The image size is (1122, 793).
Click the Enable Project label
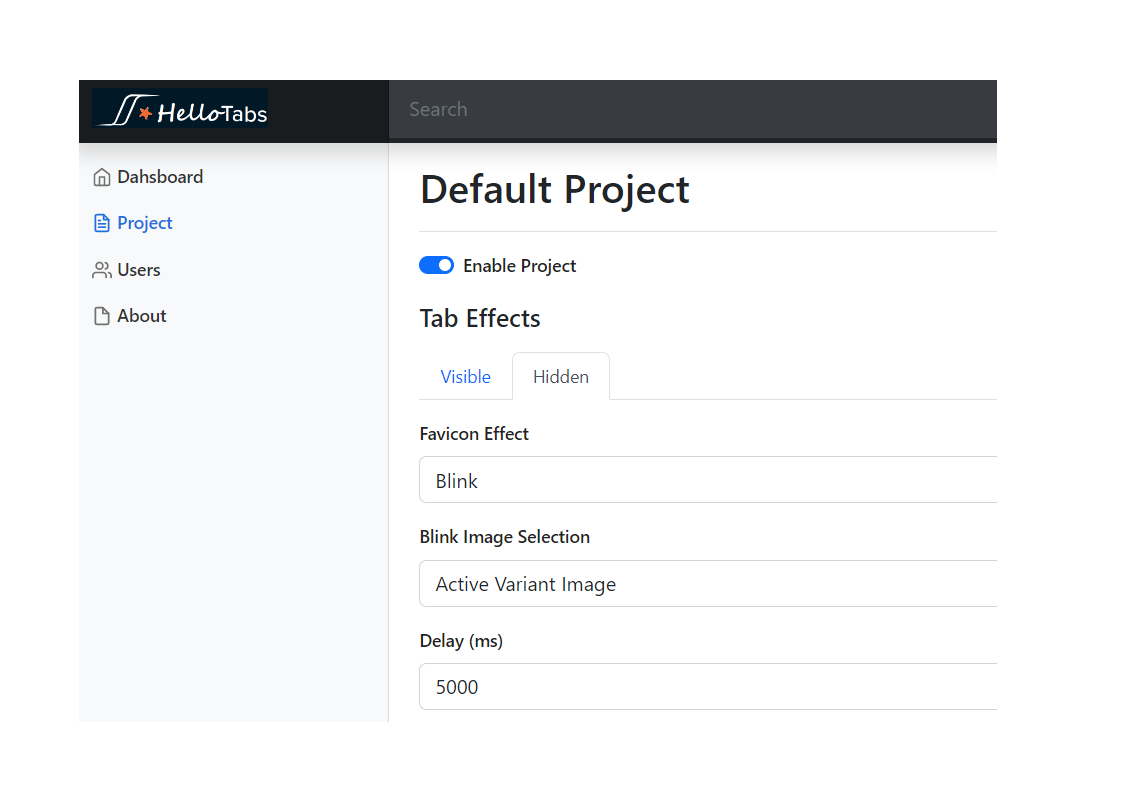519,266
